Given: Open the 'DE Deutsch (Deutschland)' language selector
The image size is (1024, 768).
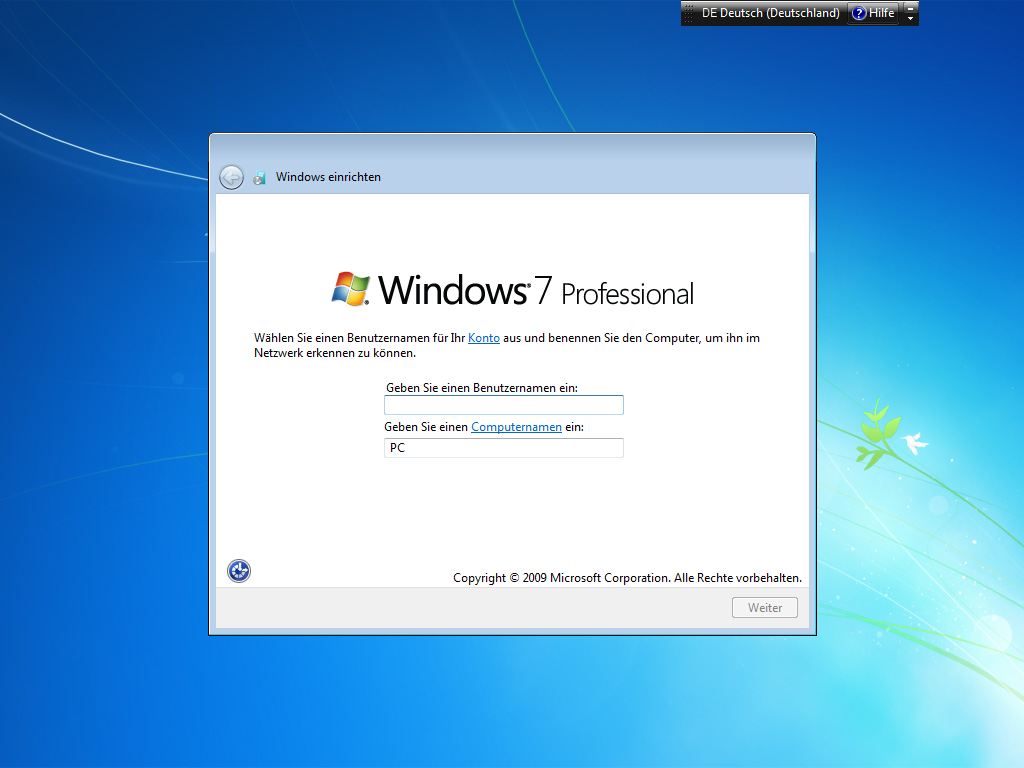Looking at the screenshot, I should pos(770,13).
